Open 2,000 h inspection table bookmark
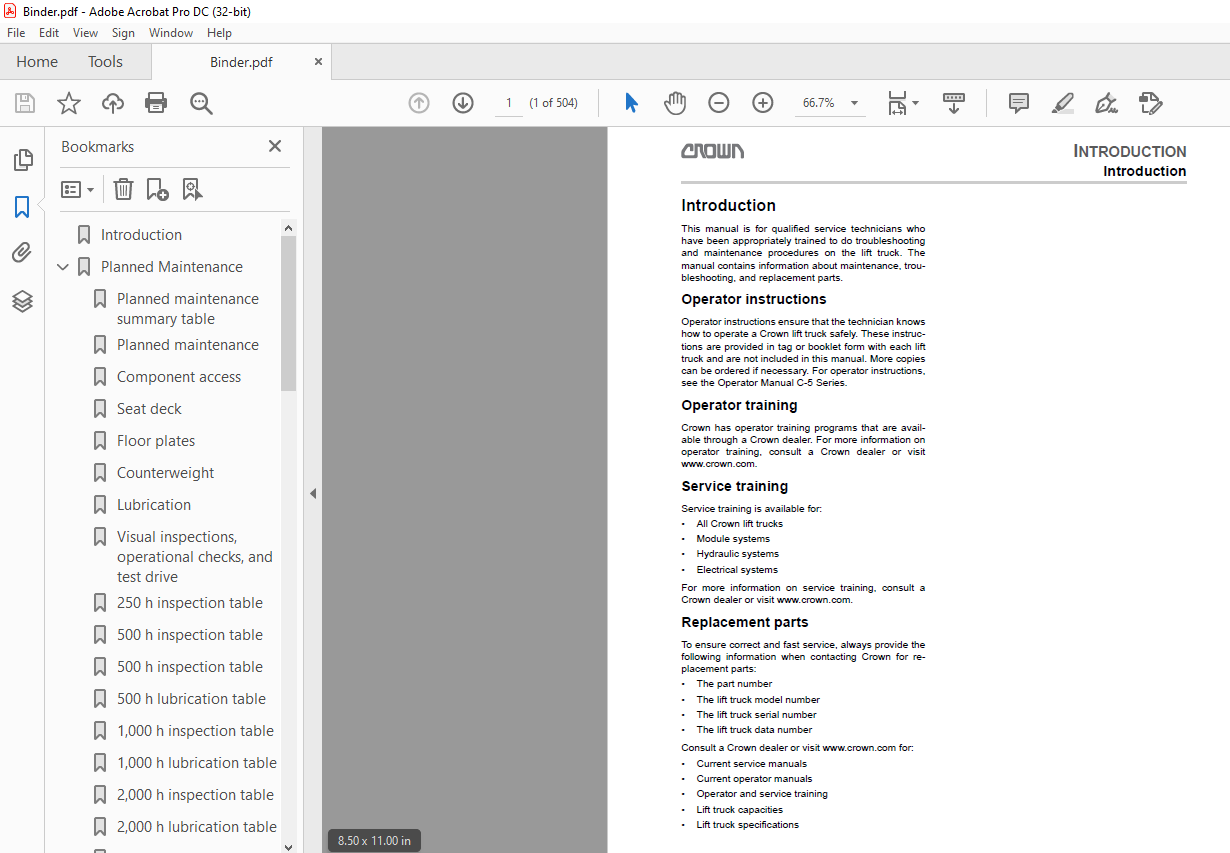Screen dimensions: 1230x853 pyautogui.click(x=195, y=795)
